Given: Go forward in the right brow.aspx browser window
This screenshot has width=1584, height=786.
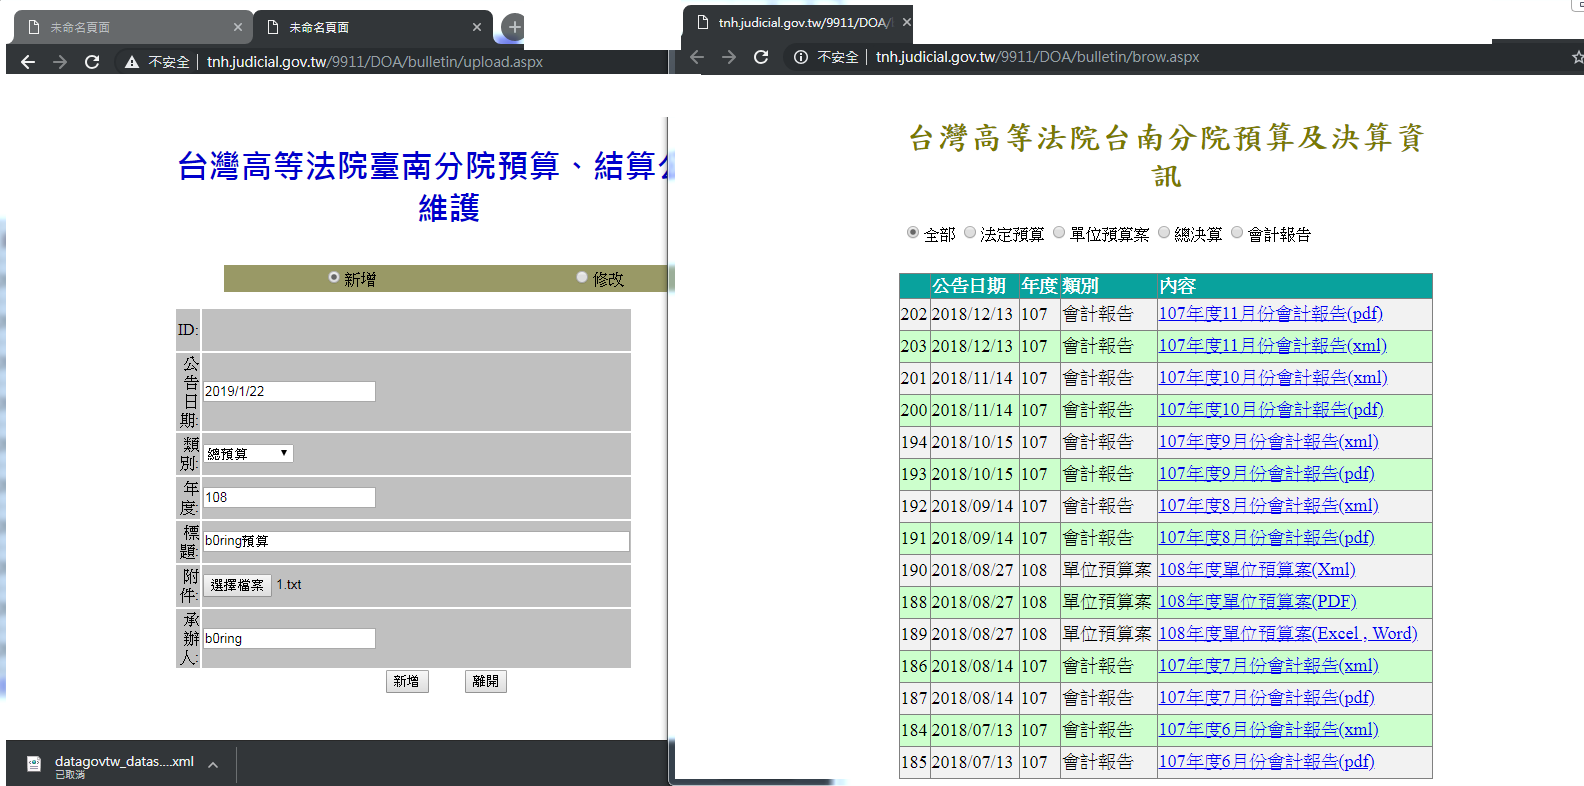Looking at the screenshot, I should (x=729, y=57).
